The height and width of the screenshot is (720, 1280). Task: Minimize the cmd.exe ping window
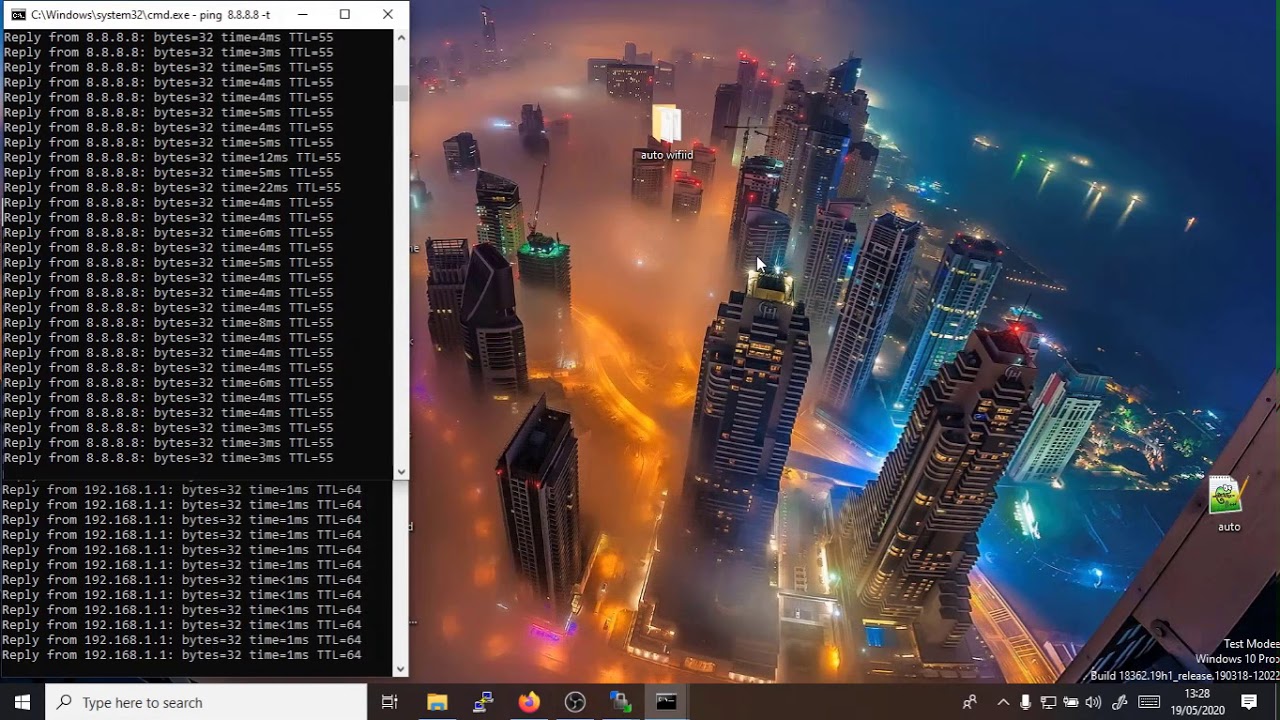[x=301, y=15]
